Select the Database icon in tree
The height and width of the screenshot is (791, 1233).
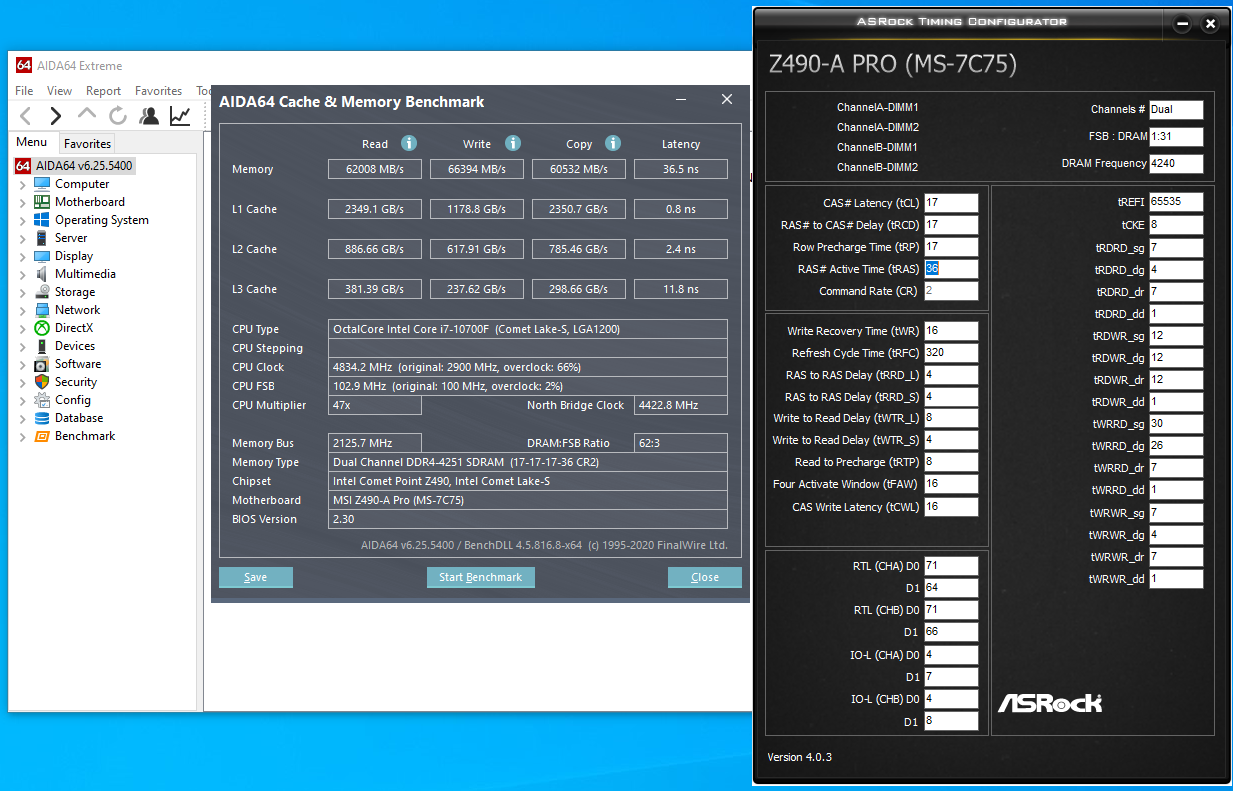[x=42, y=418]
